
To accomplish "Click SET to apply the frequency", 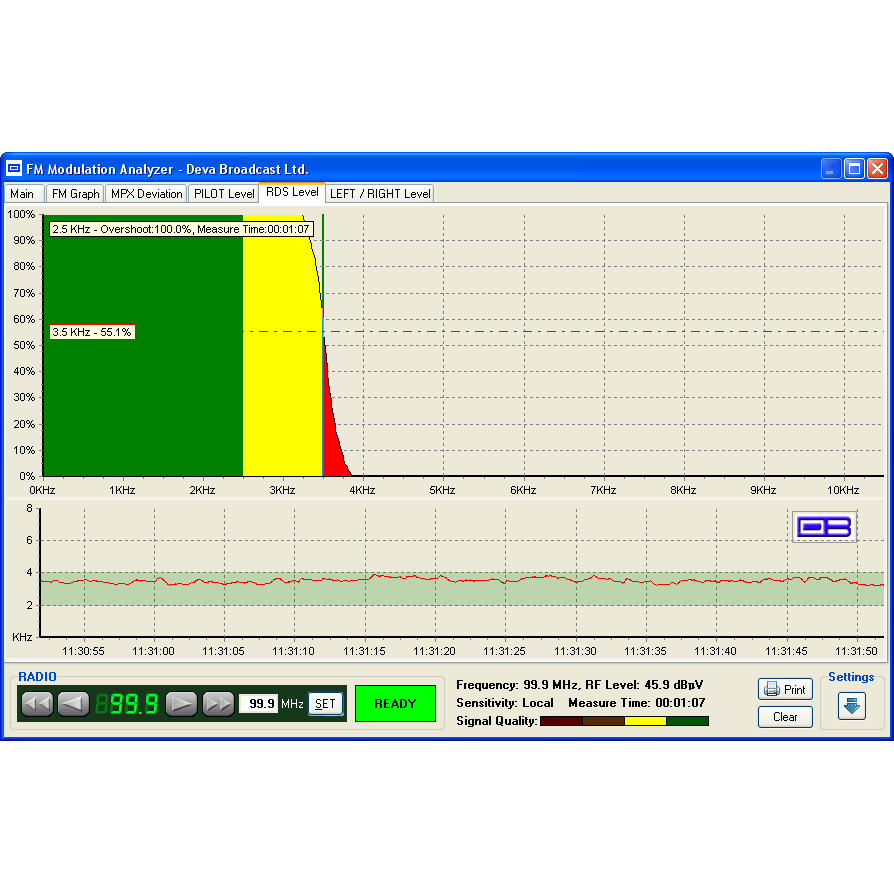I will click(325, 704).
